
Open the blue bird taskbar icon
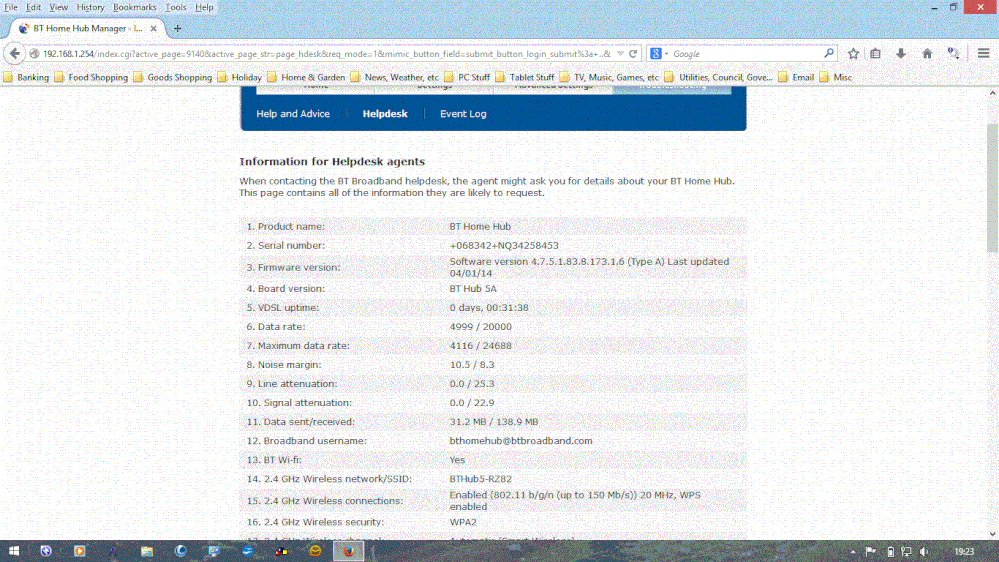(x=247, y=551)
